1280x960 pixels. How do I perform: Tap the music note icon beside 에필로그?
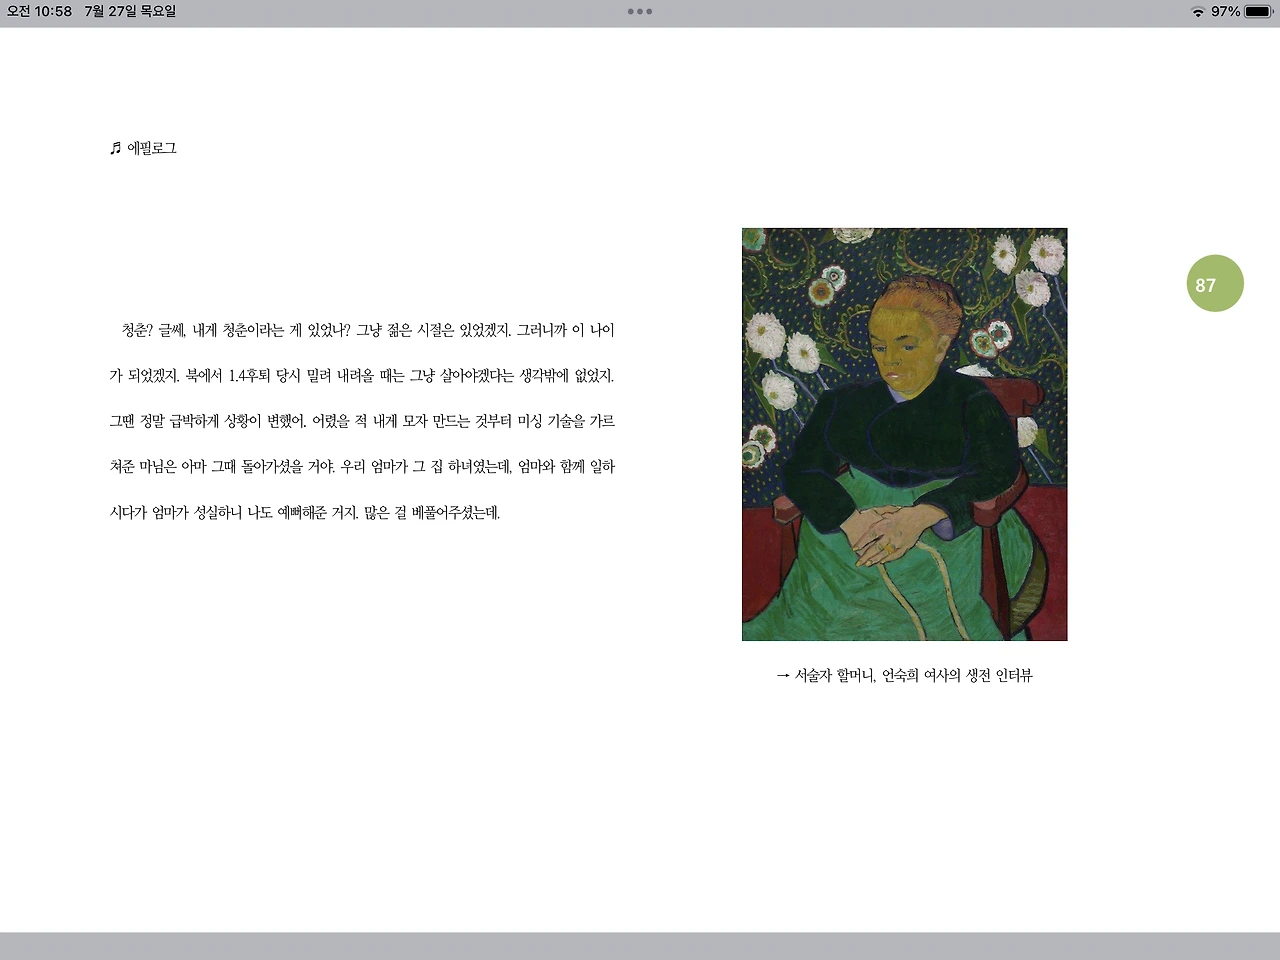pos(114,148)
